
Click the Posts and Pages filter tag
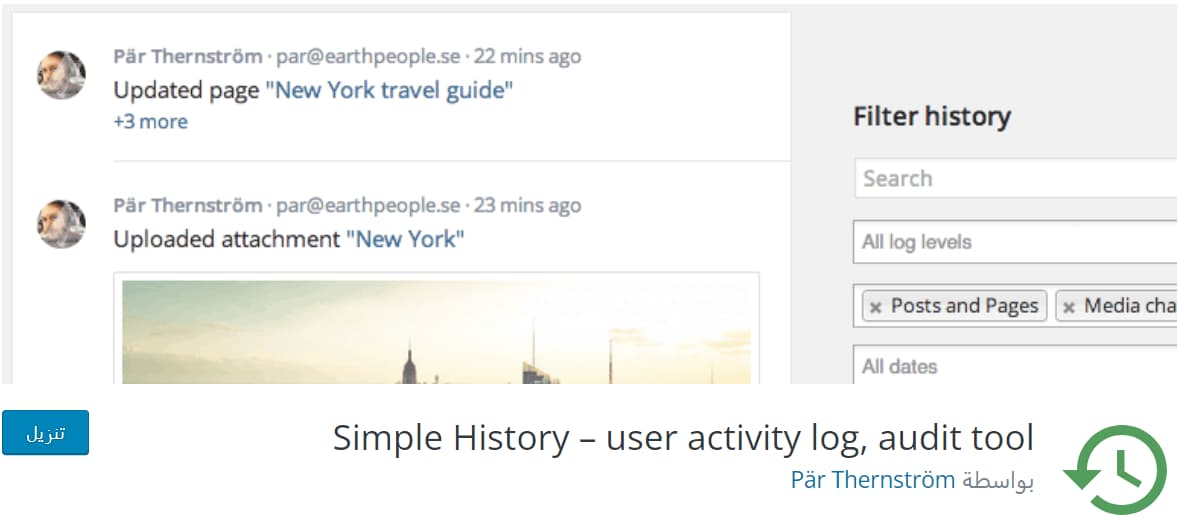pyautogui.click(x=964, y=306)
